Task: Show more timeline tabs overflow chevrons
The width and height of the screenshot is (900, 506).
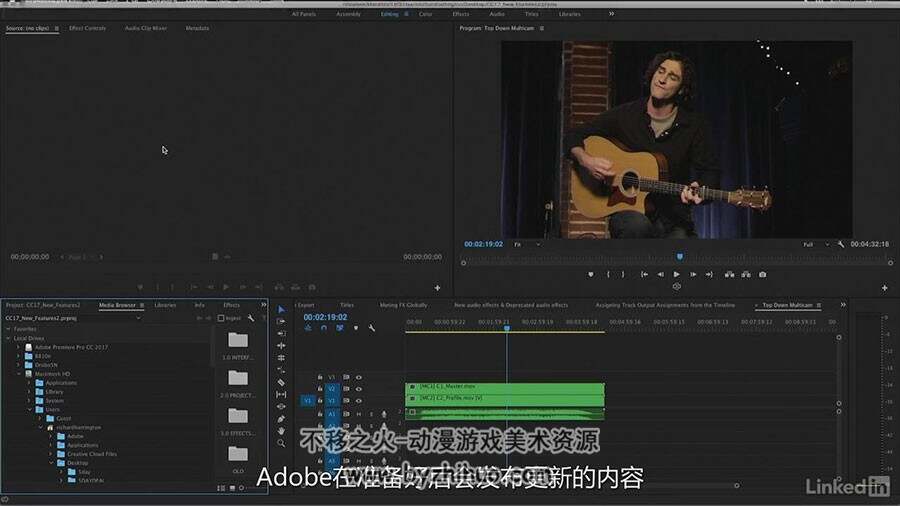Action: [843, 305]
